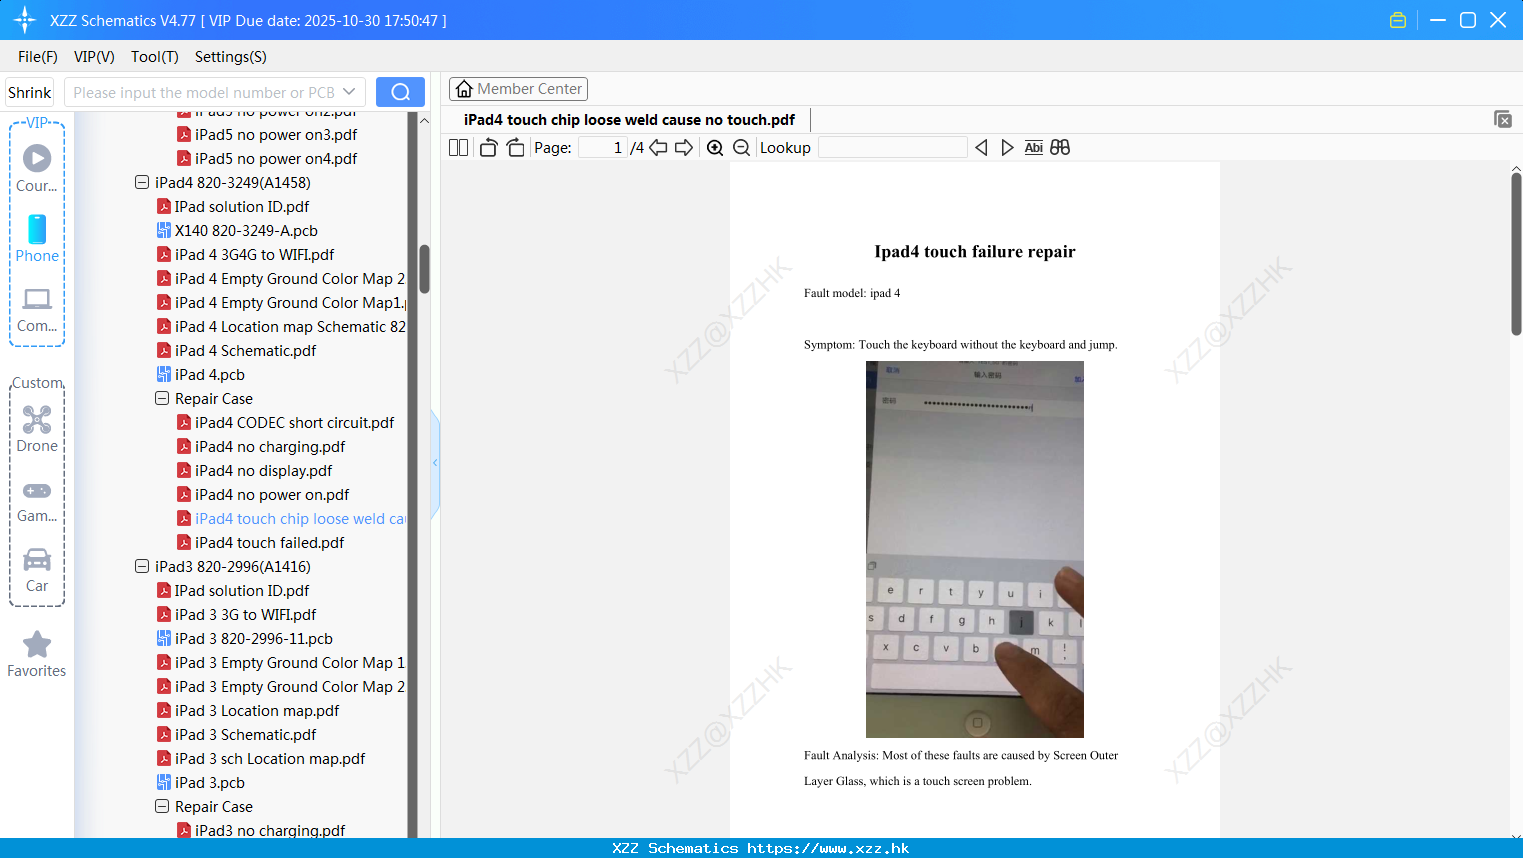Open iPad4 CODEC short circuit.pdf
The height and width of the screenshot is (858, 1523).
tap(285, 423)
